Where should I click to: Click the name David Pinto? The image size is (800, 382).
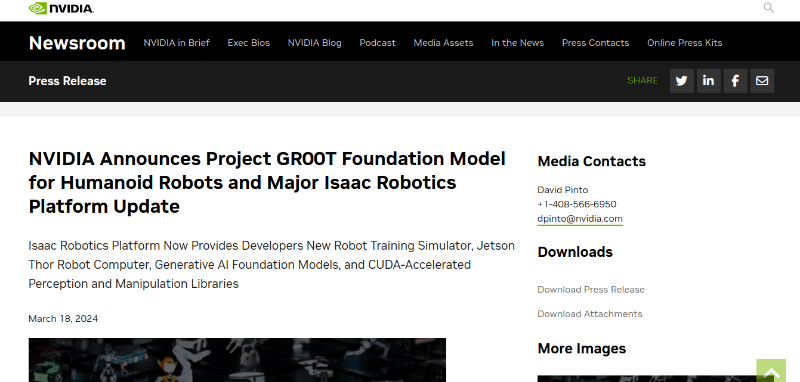tap(563, 190)
